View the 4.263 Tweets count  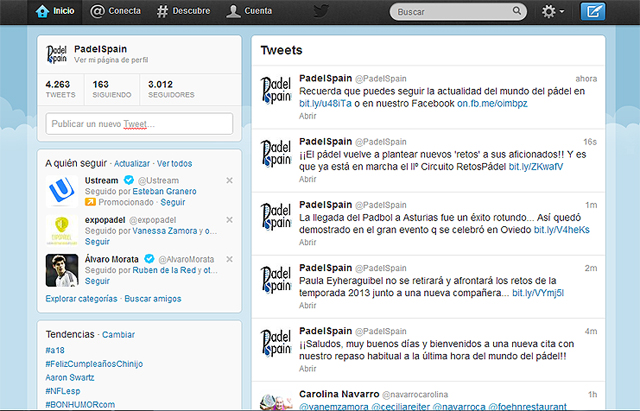click(x=60, y=89)
